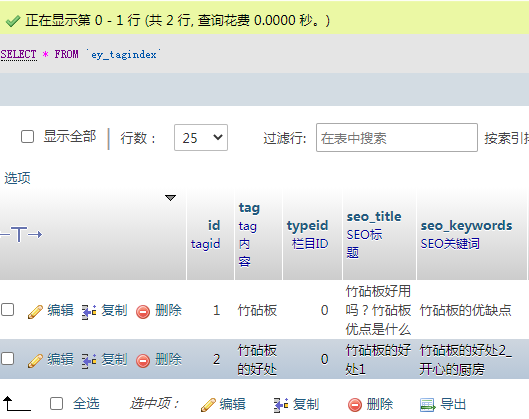Click the red delete icon for row 1
The width and height of the screenshot is (529, 419).
point(143,311)
